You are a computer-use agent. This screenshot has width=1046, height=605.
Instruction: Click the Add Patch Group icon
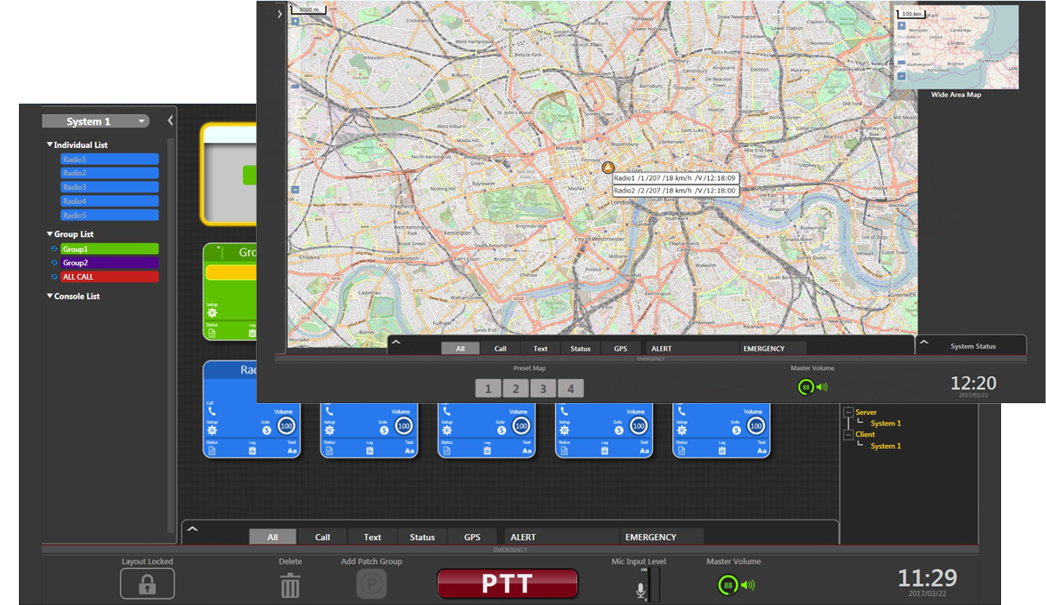click(371, 585)
